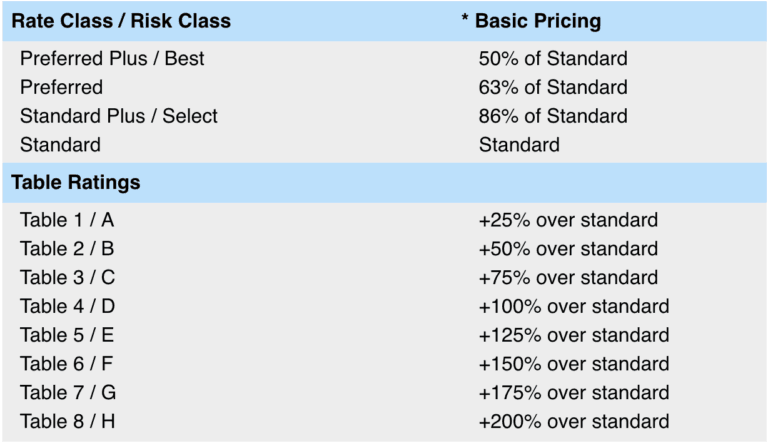The height and width of the screenshot is (443, 768).
Task: Select the "50% of Standard" pricing cell
Action: 553,58
